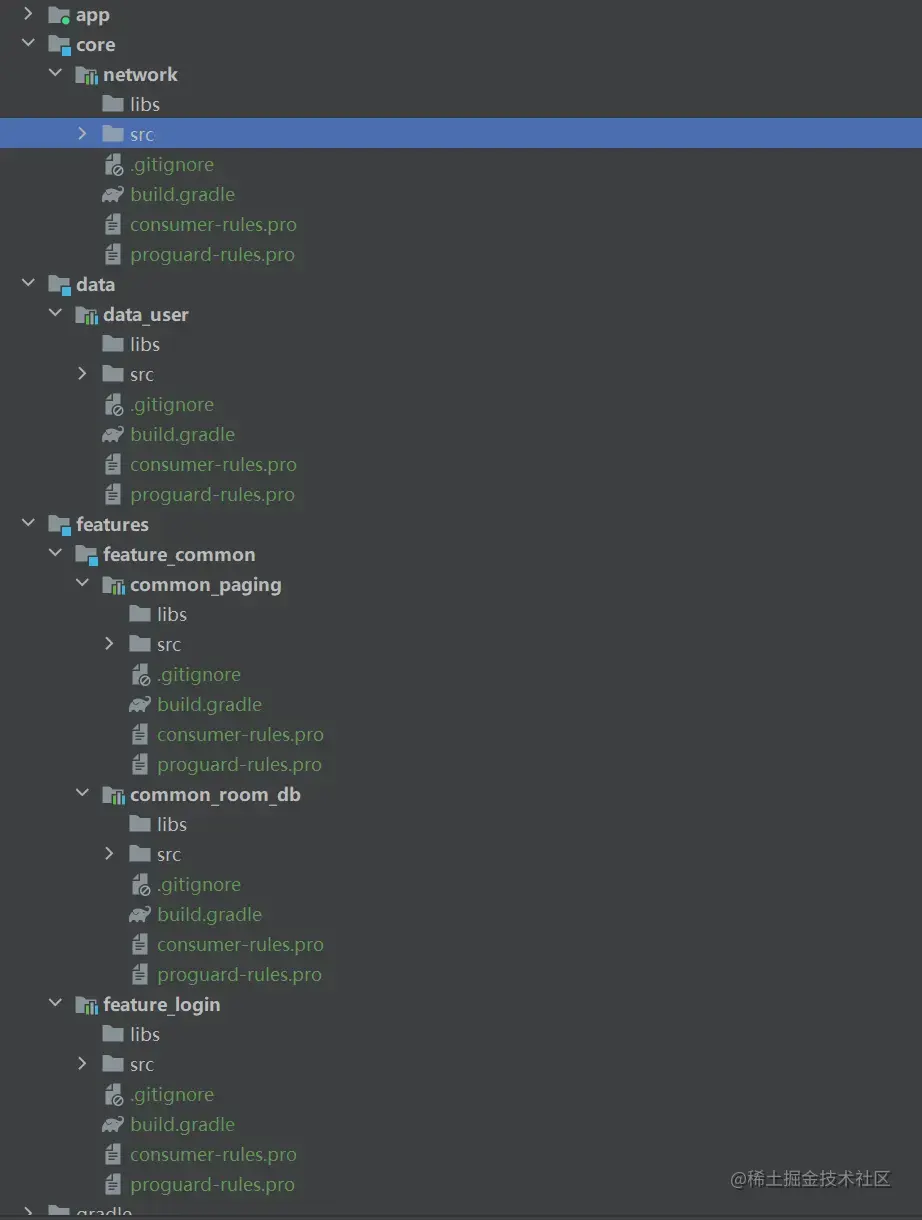922x1220 pixels.
Task: Click the libs folder icon under common_room_db
Action: [x=140, y=824]
